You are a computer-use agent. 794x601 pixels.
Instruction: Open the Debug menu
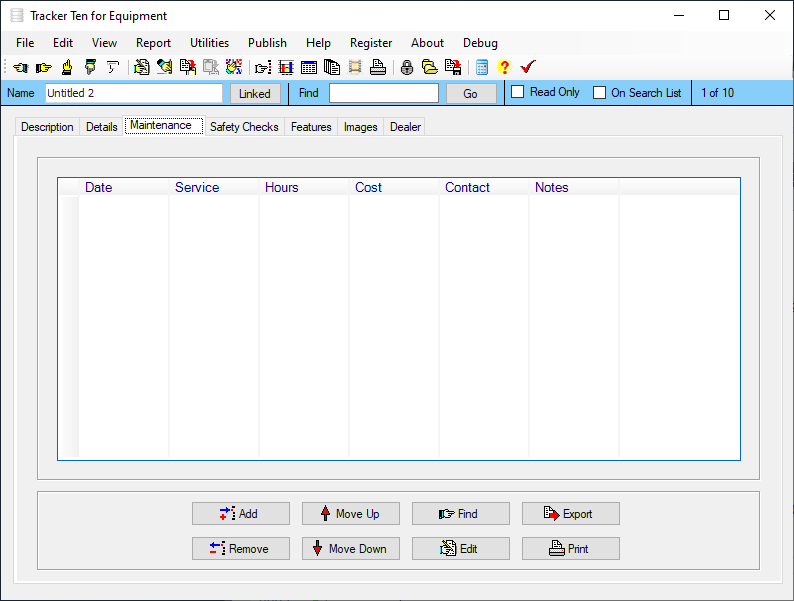(481, 43)
